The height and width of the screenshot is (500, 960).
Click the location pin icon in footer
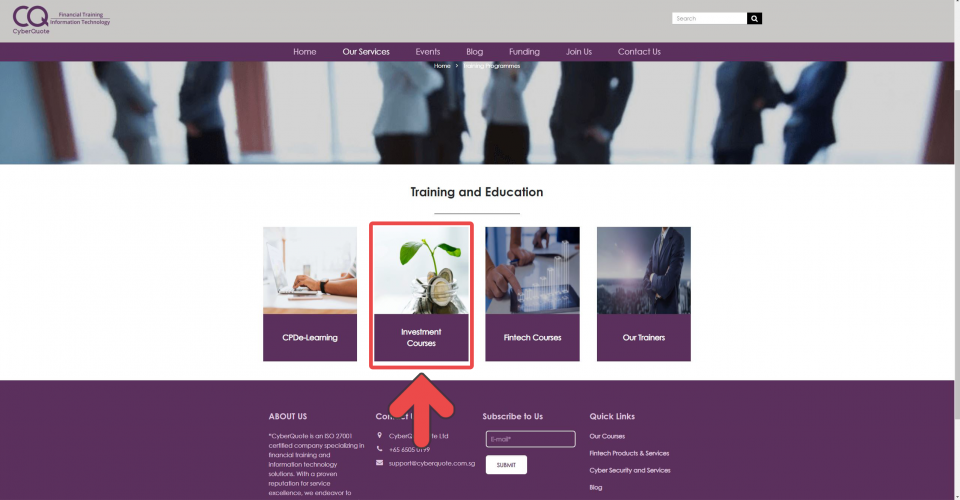(x=380, y=435)
